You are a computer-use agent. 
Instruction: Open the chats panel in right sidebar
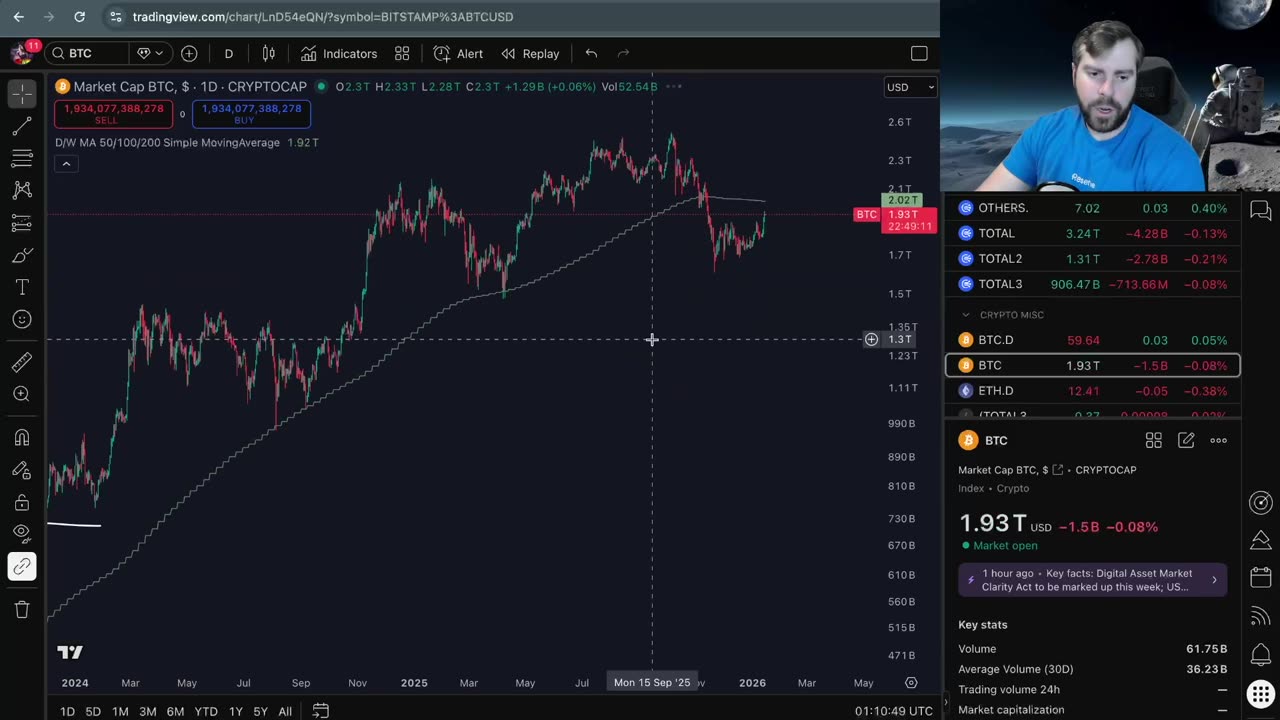[x=1261, y=210]
